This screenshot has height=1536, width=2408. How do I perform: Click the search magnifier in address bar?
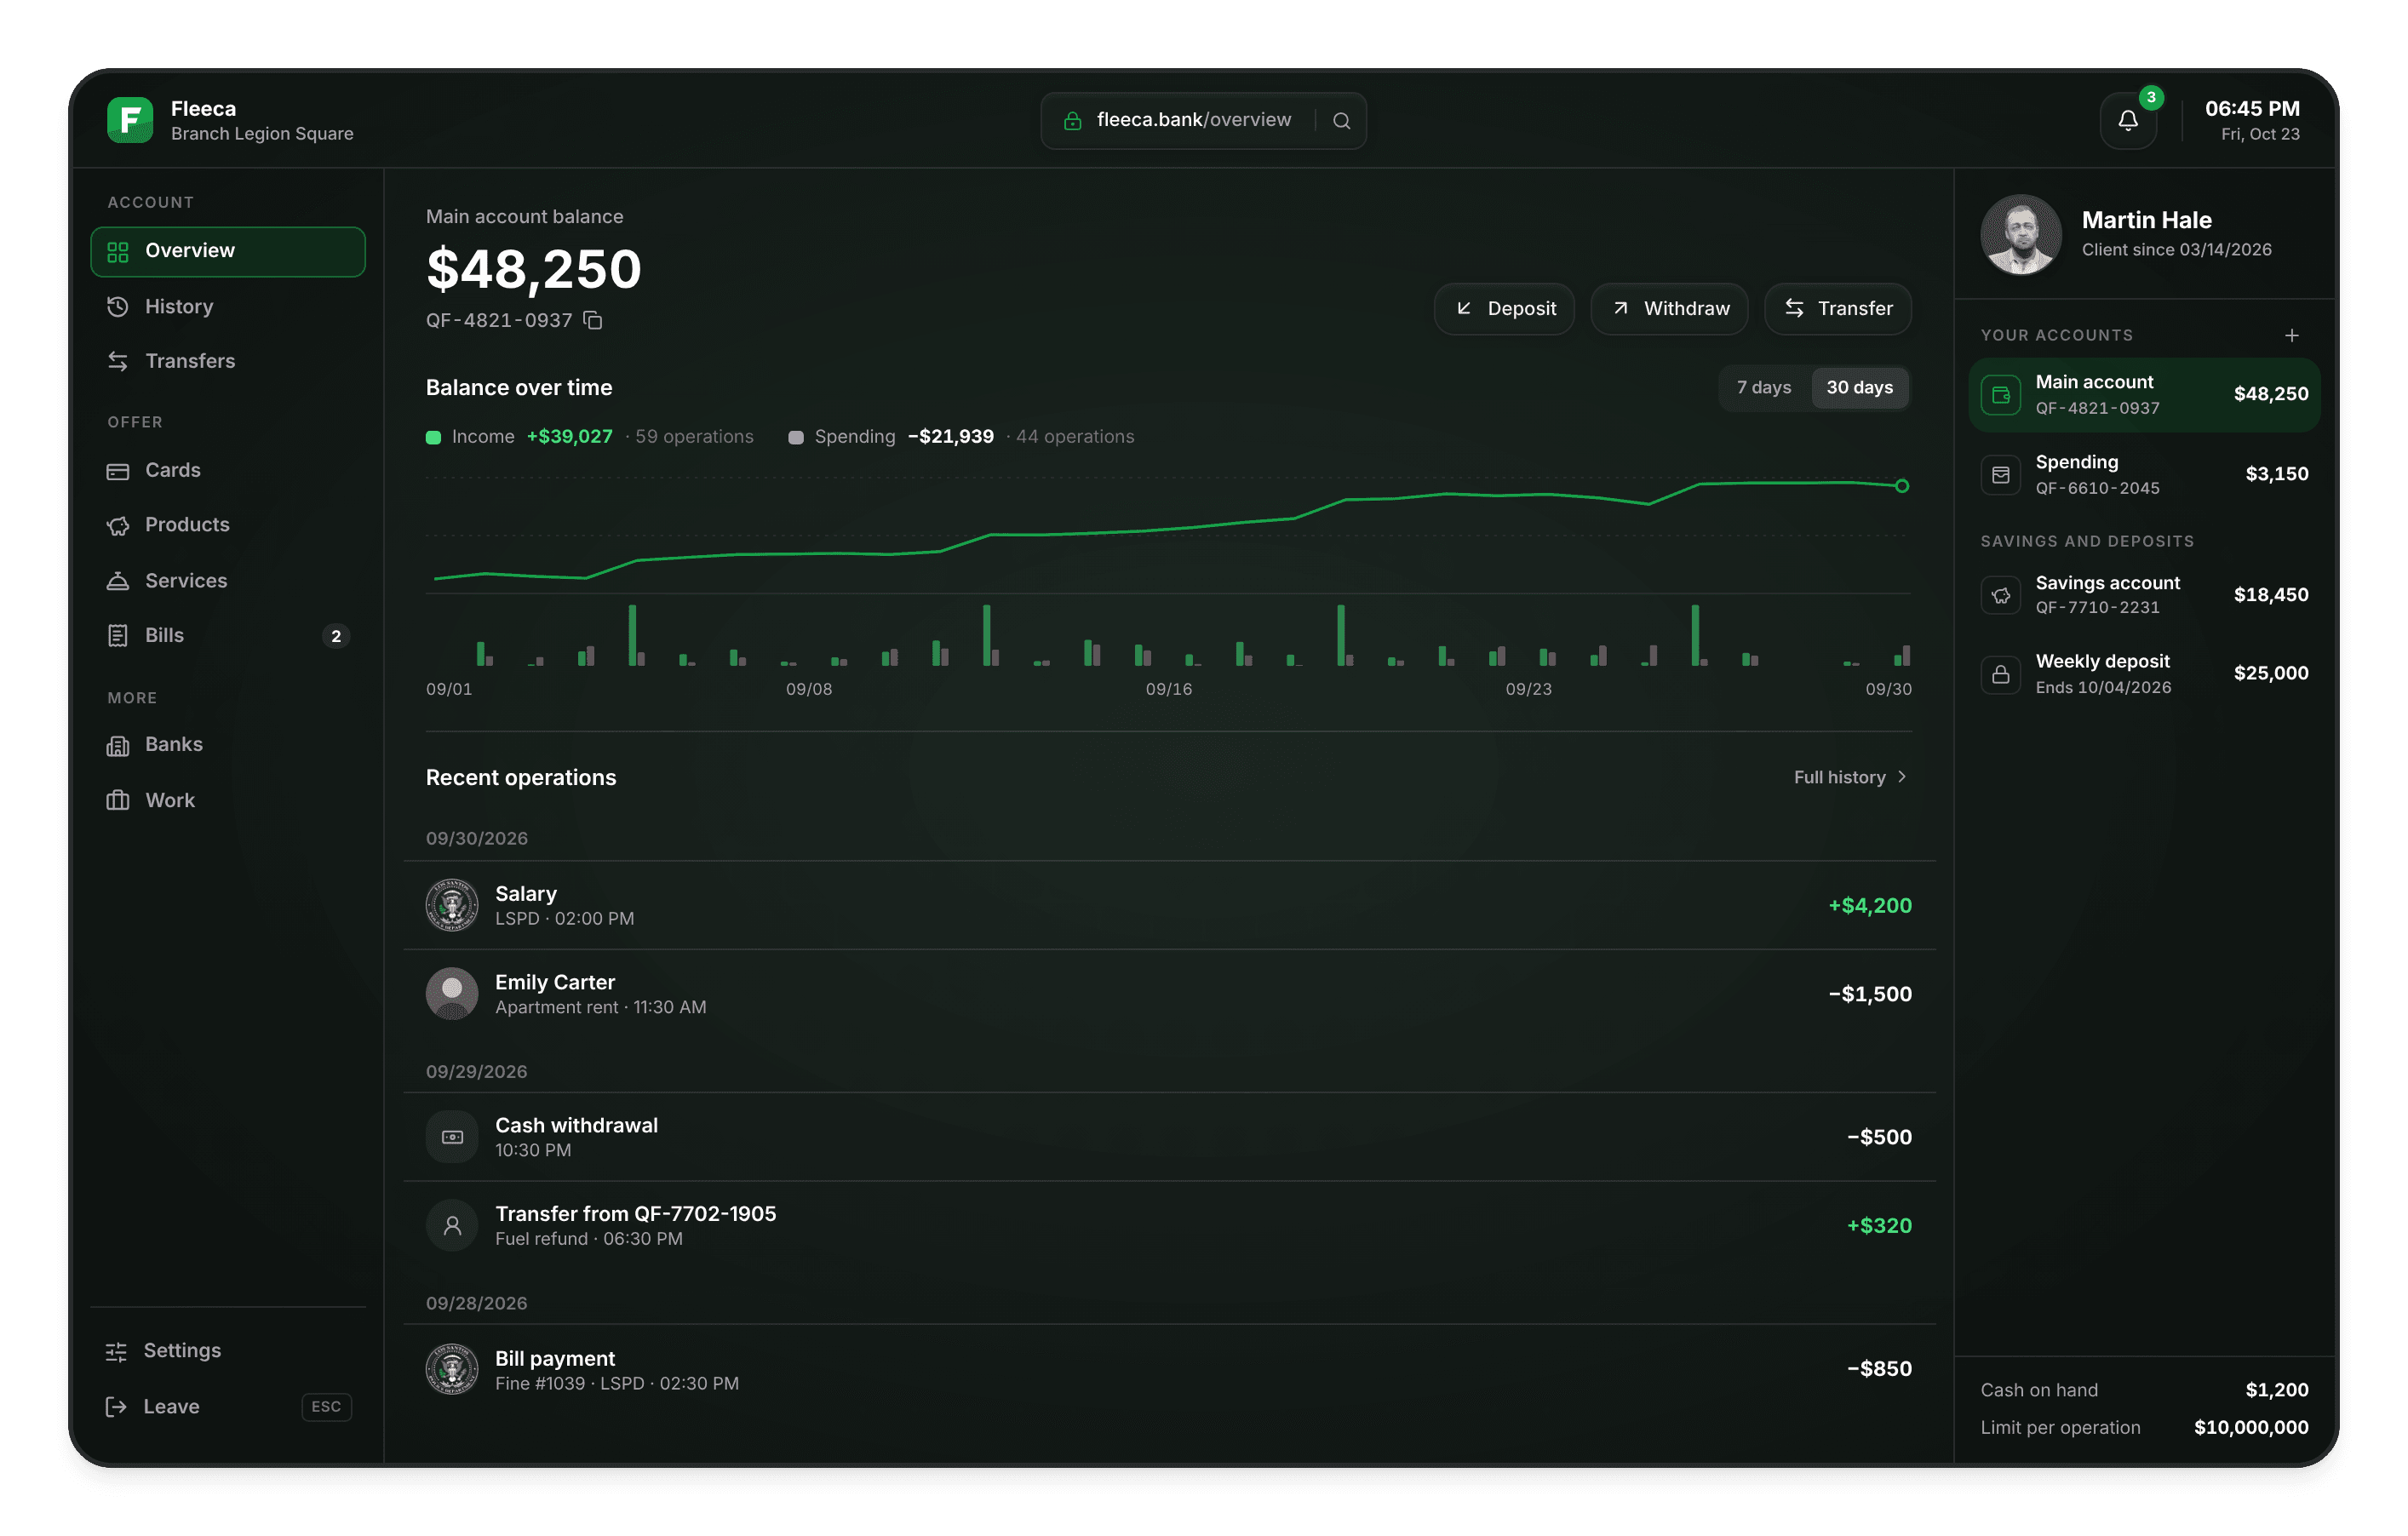pos(1341,121)
